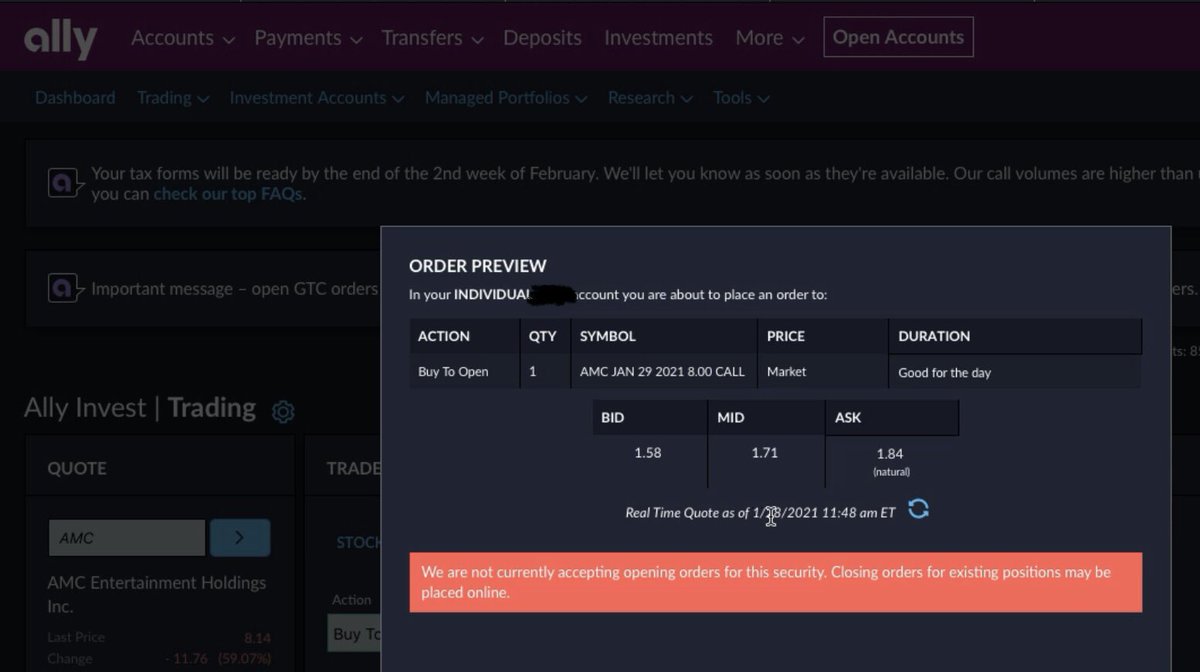Click the bid value 1.58
The image size is (1200, 672).
pos(648,453)
